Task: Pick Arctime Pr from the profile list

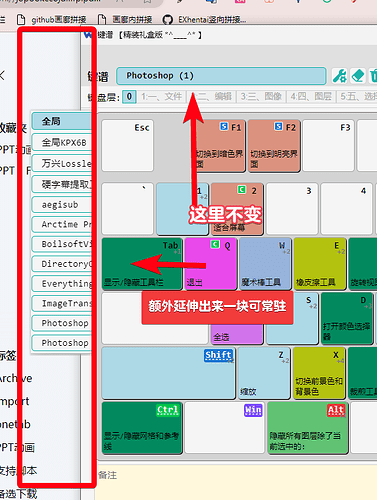Action: (x=62, y=224)
